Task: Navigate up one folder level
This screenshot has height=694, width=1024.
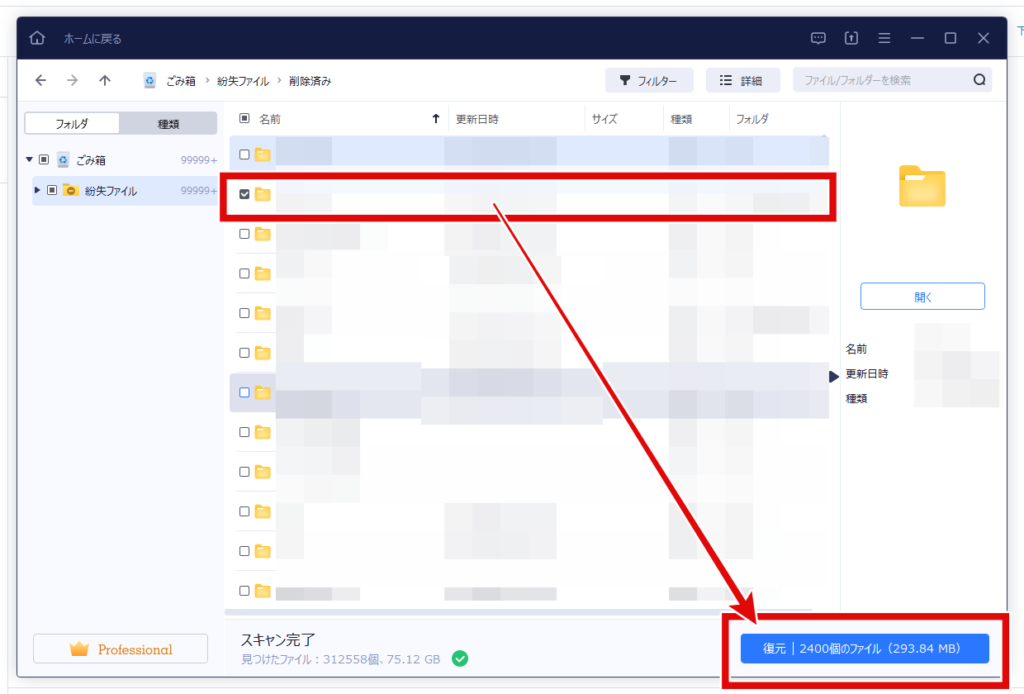Action: tap(104, 80)
